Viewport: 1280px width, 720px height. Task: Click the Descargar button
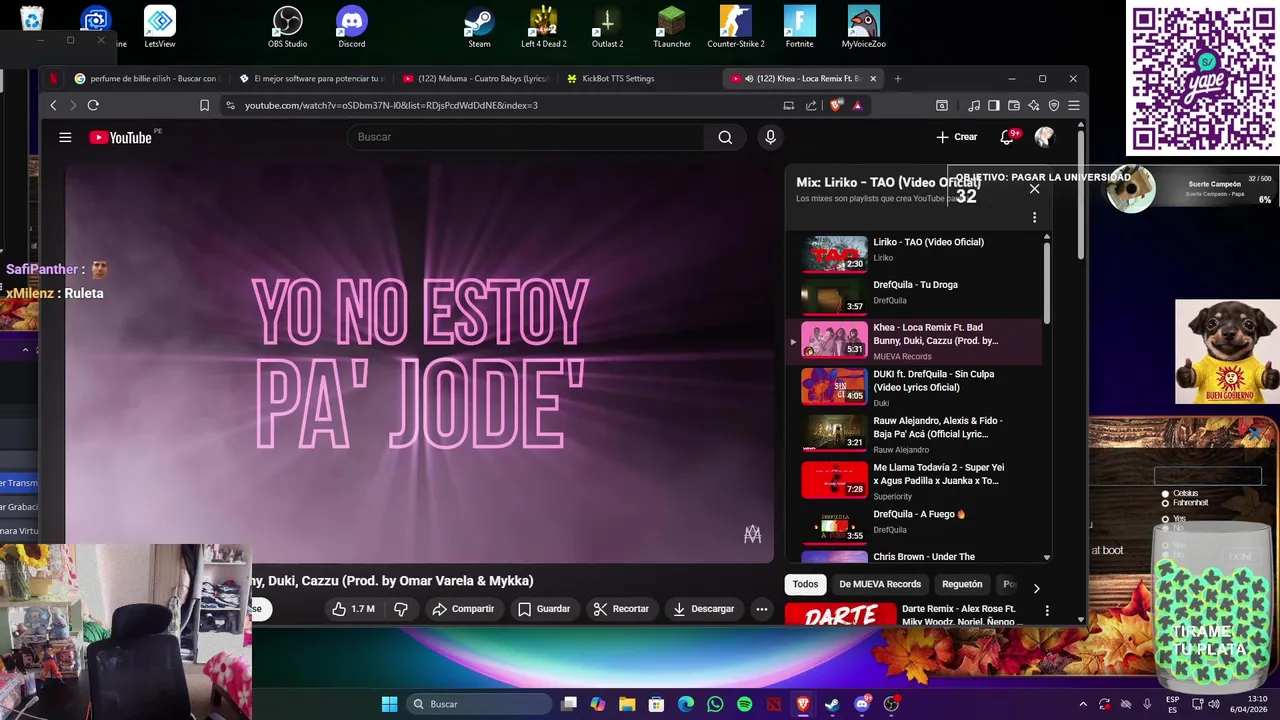[704, 609]
